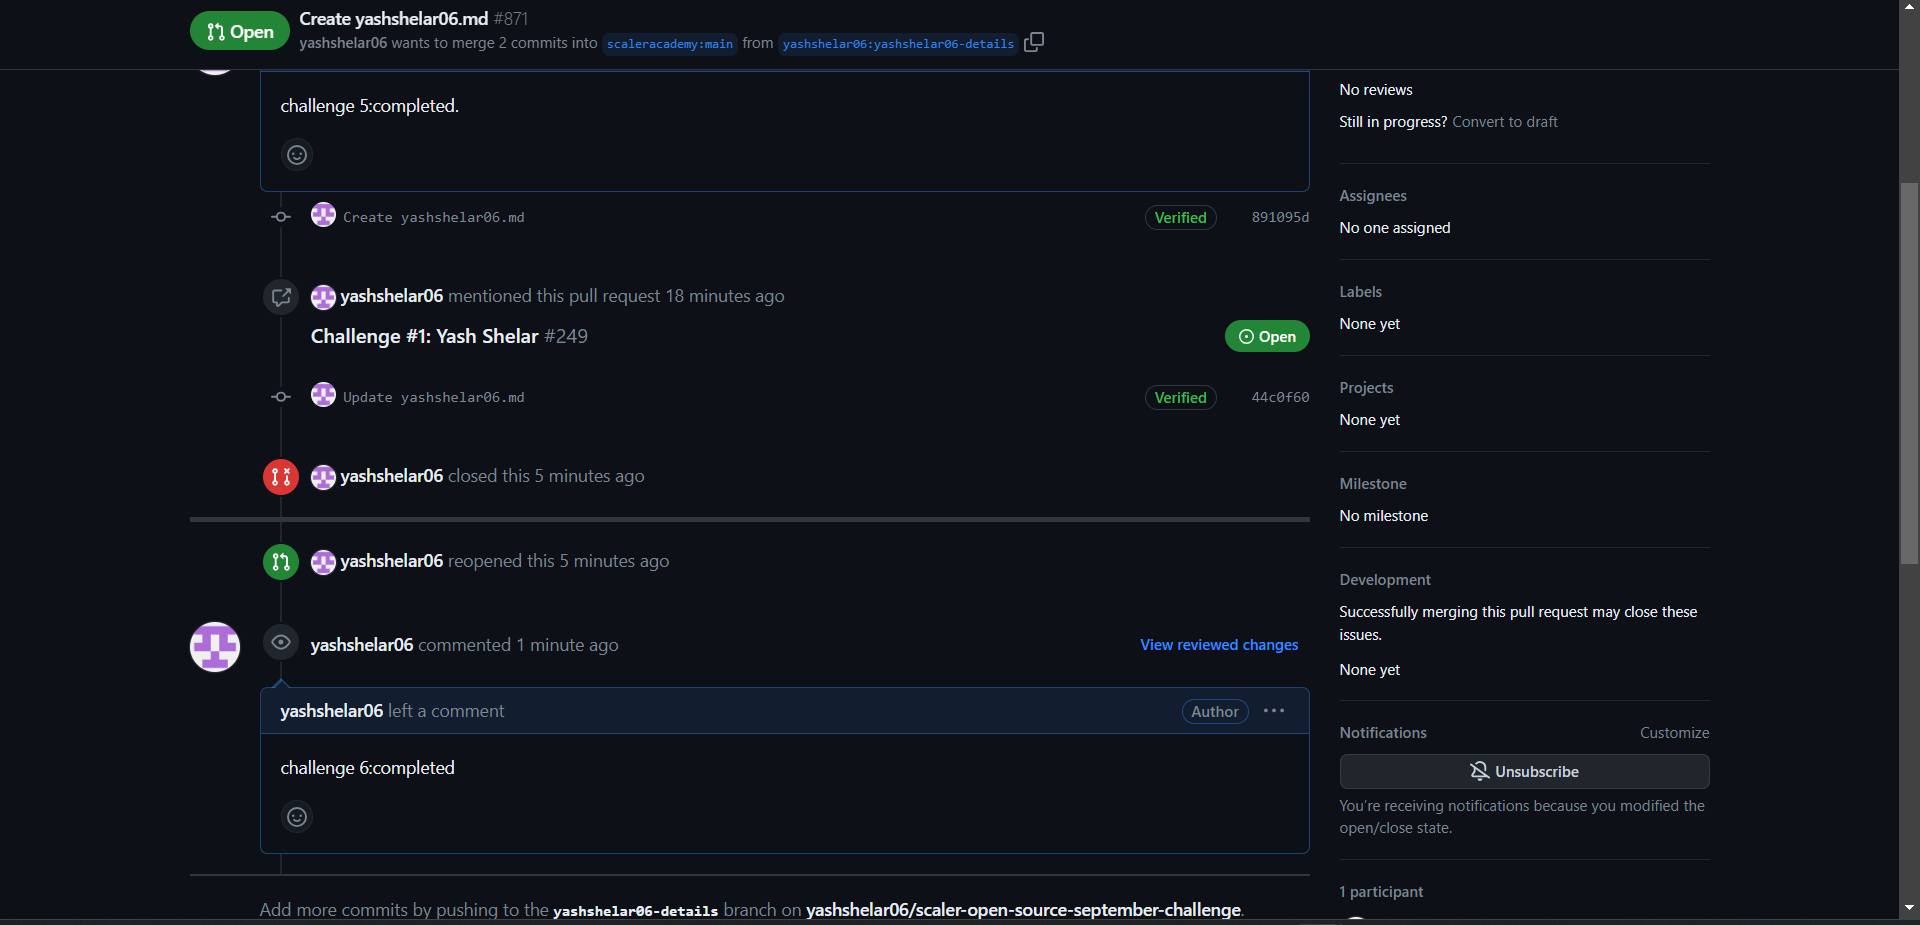Click the scrollbar down arrow
The image size is (1920, 925).
(1908, 908)
